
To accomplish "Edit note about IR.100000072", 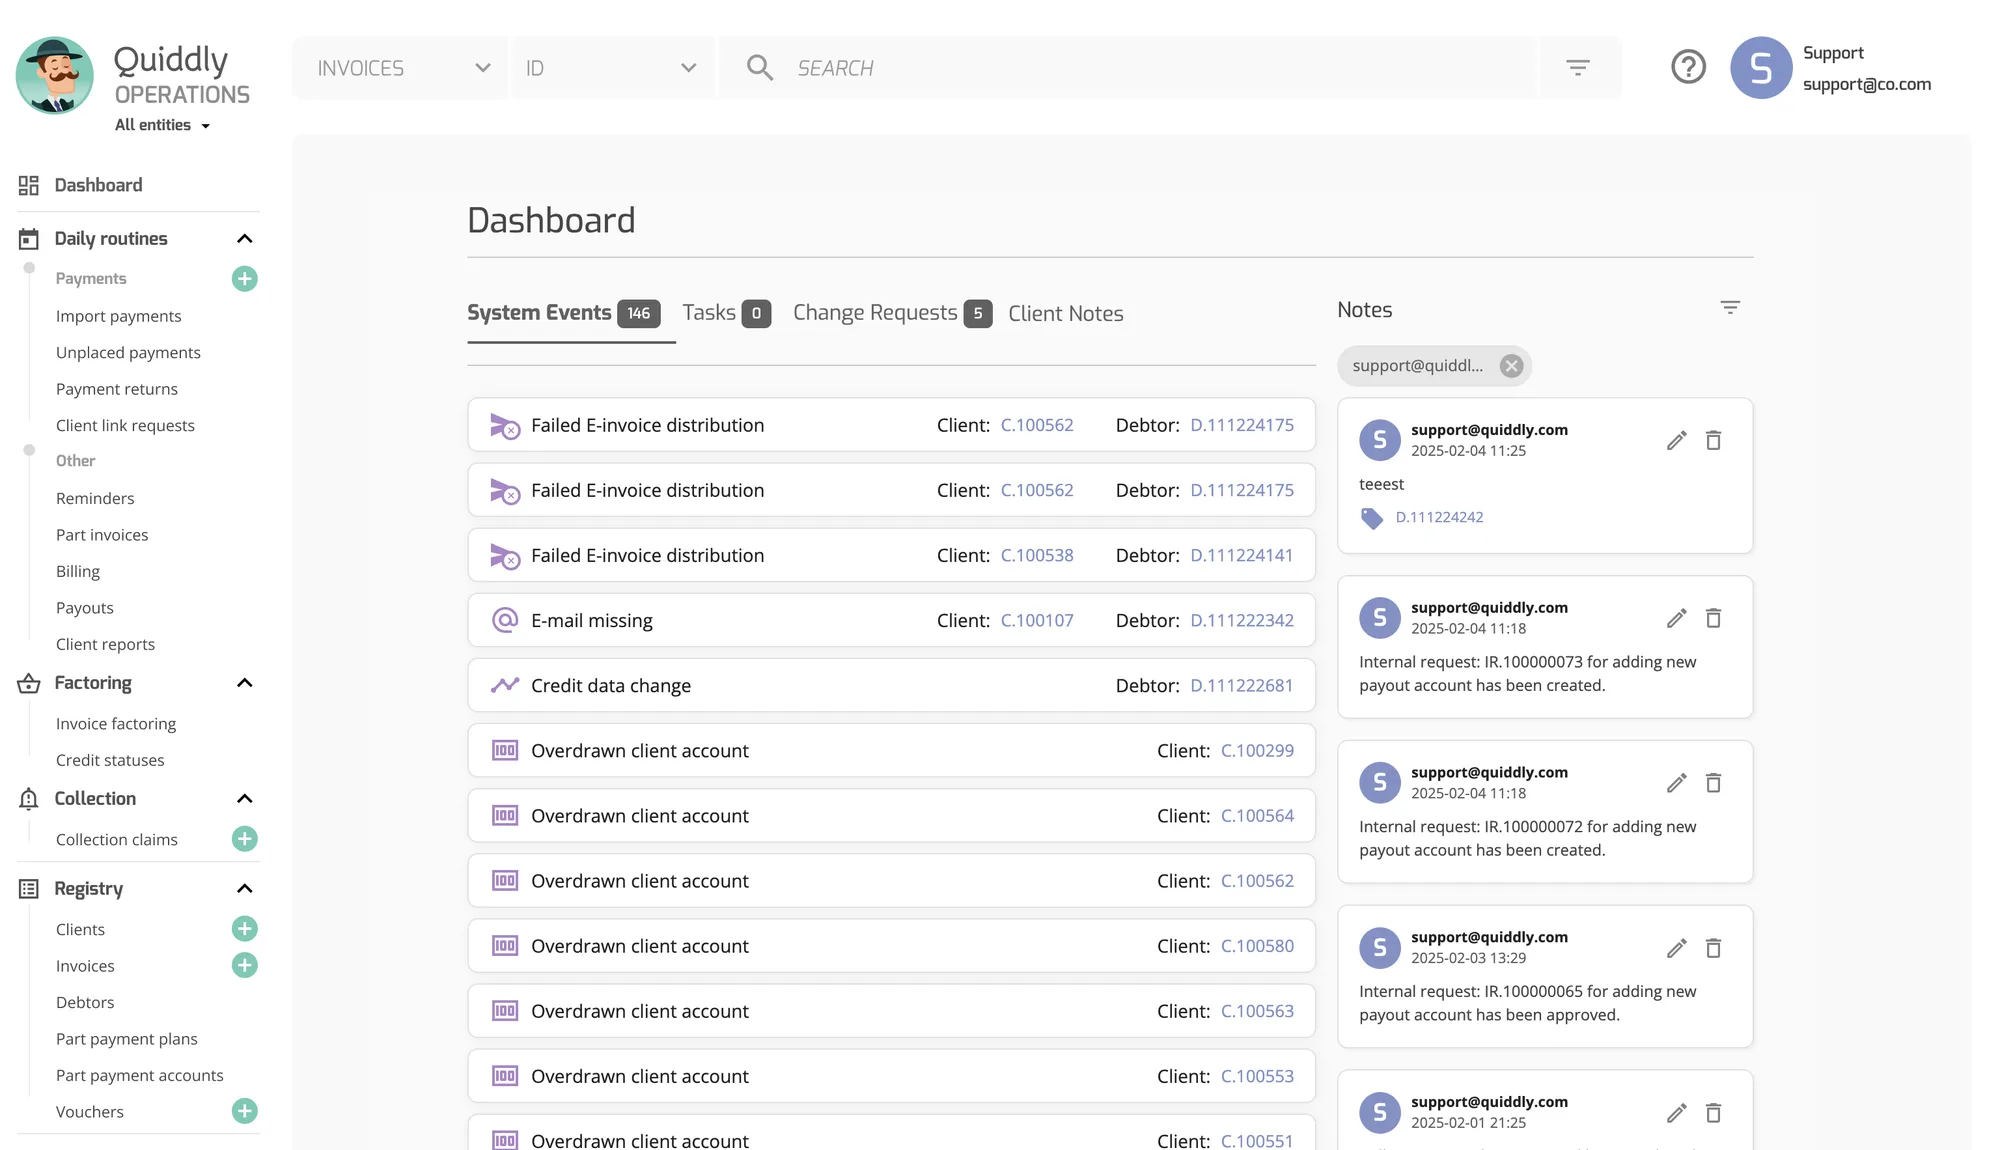I will click(x=1677, y=783).
